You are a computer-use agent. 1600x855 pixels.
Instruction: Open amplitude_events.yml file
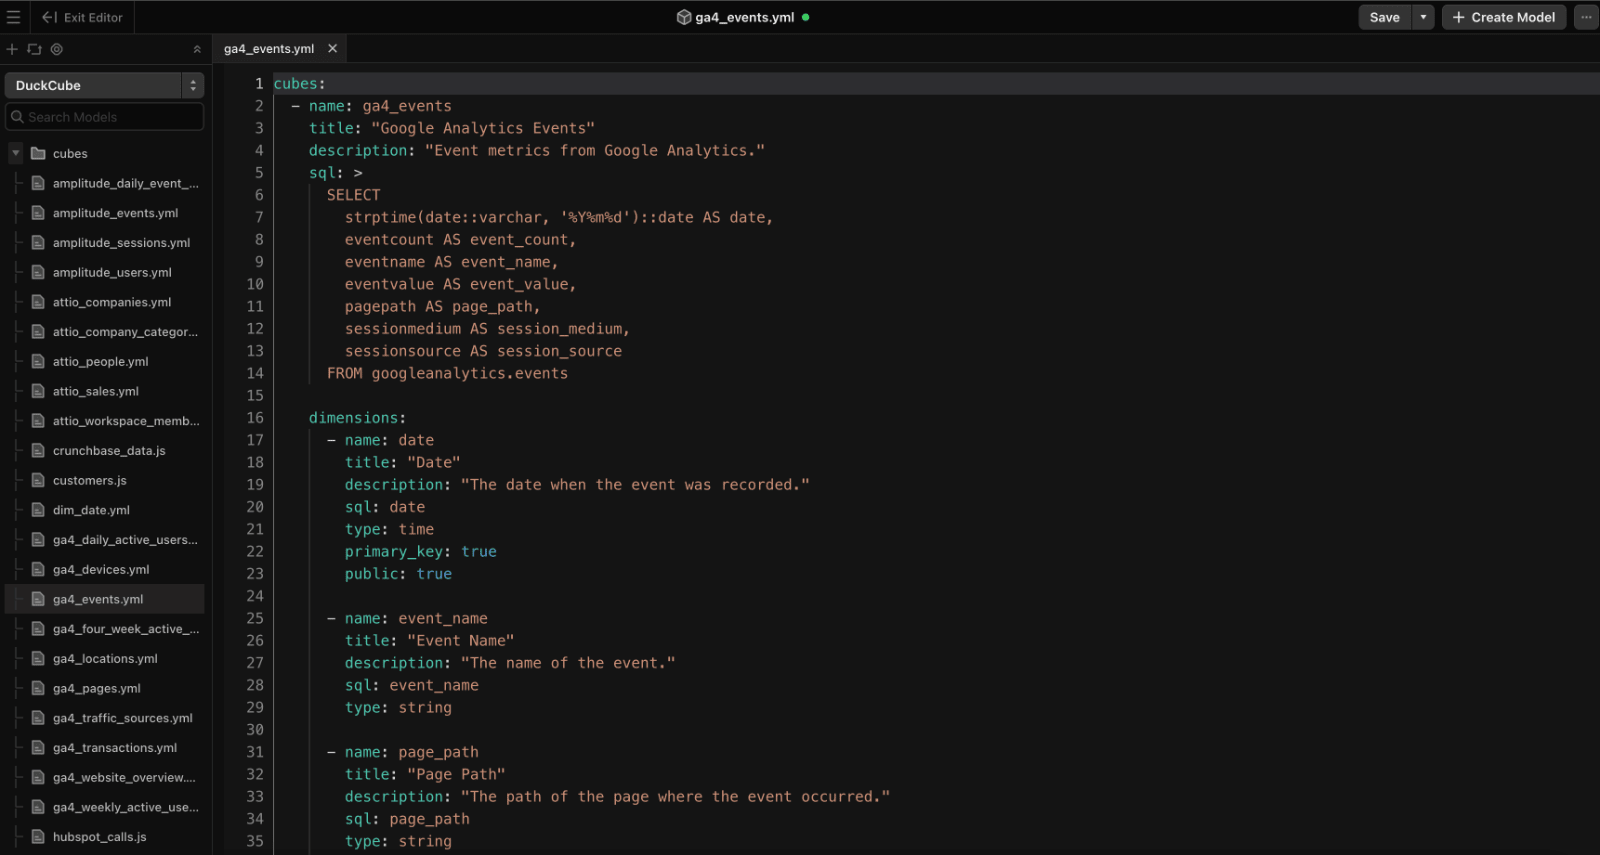click(x=115, y=213)
